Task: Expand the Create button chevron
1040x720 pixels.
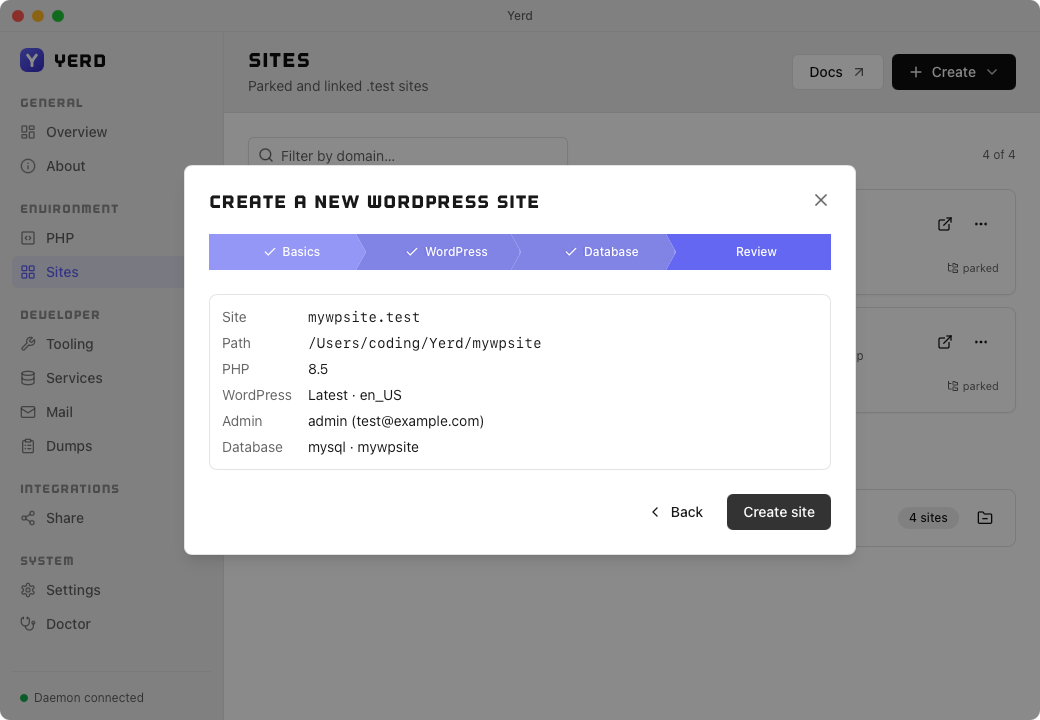Action: [x=992, y=72]
